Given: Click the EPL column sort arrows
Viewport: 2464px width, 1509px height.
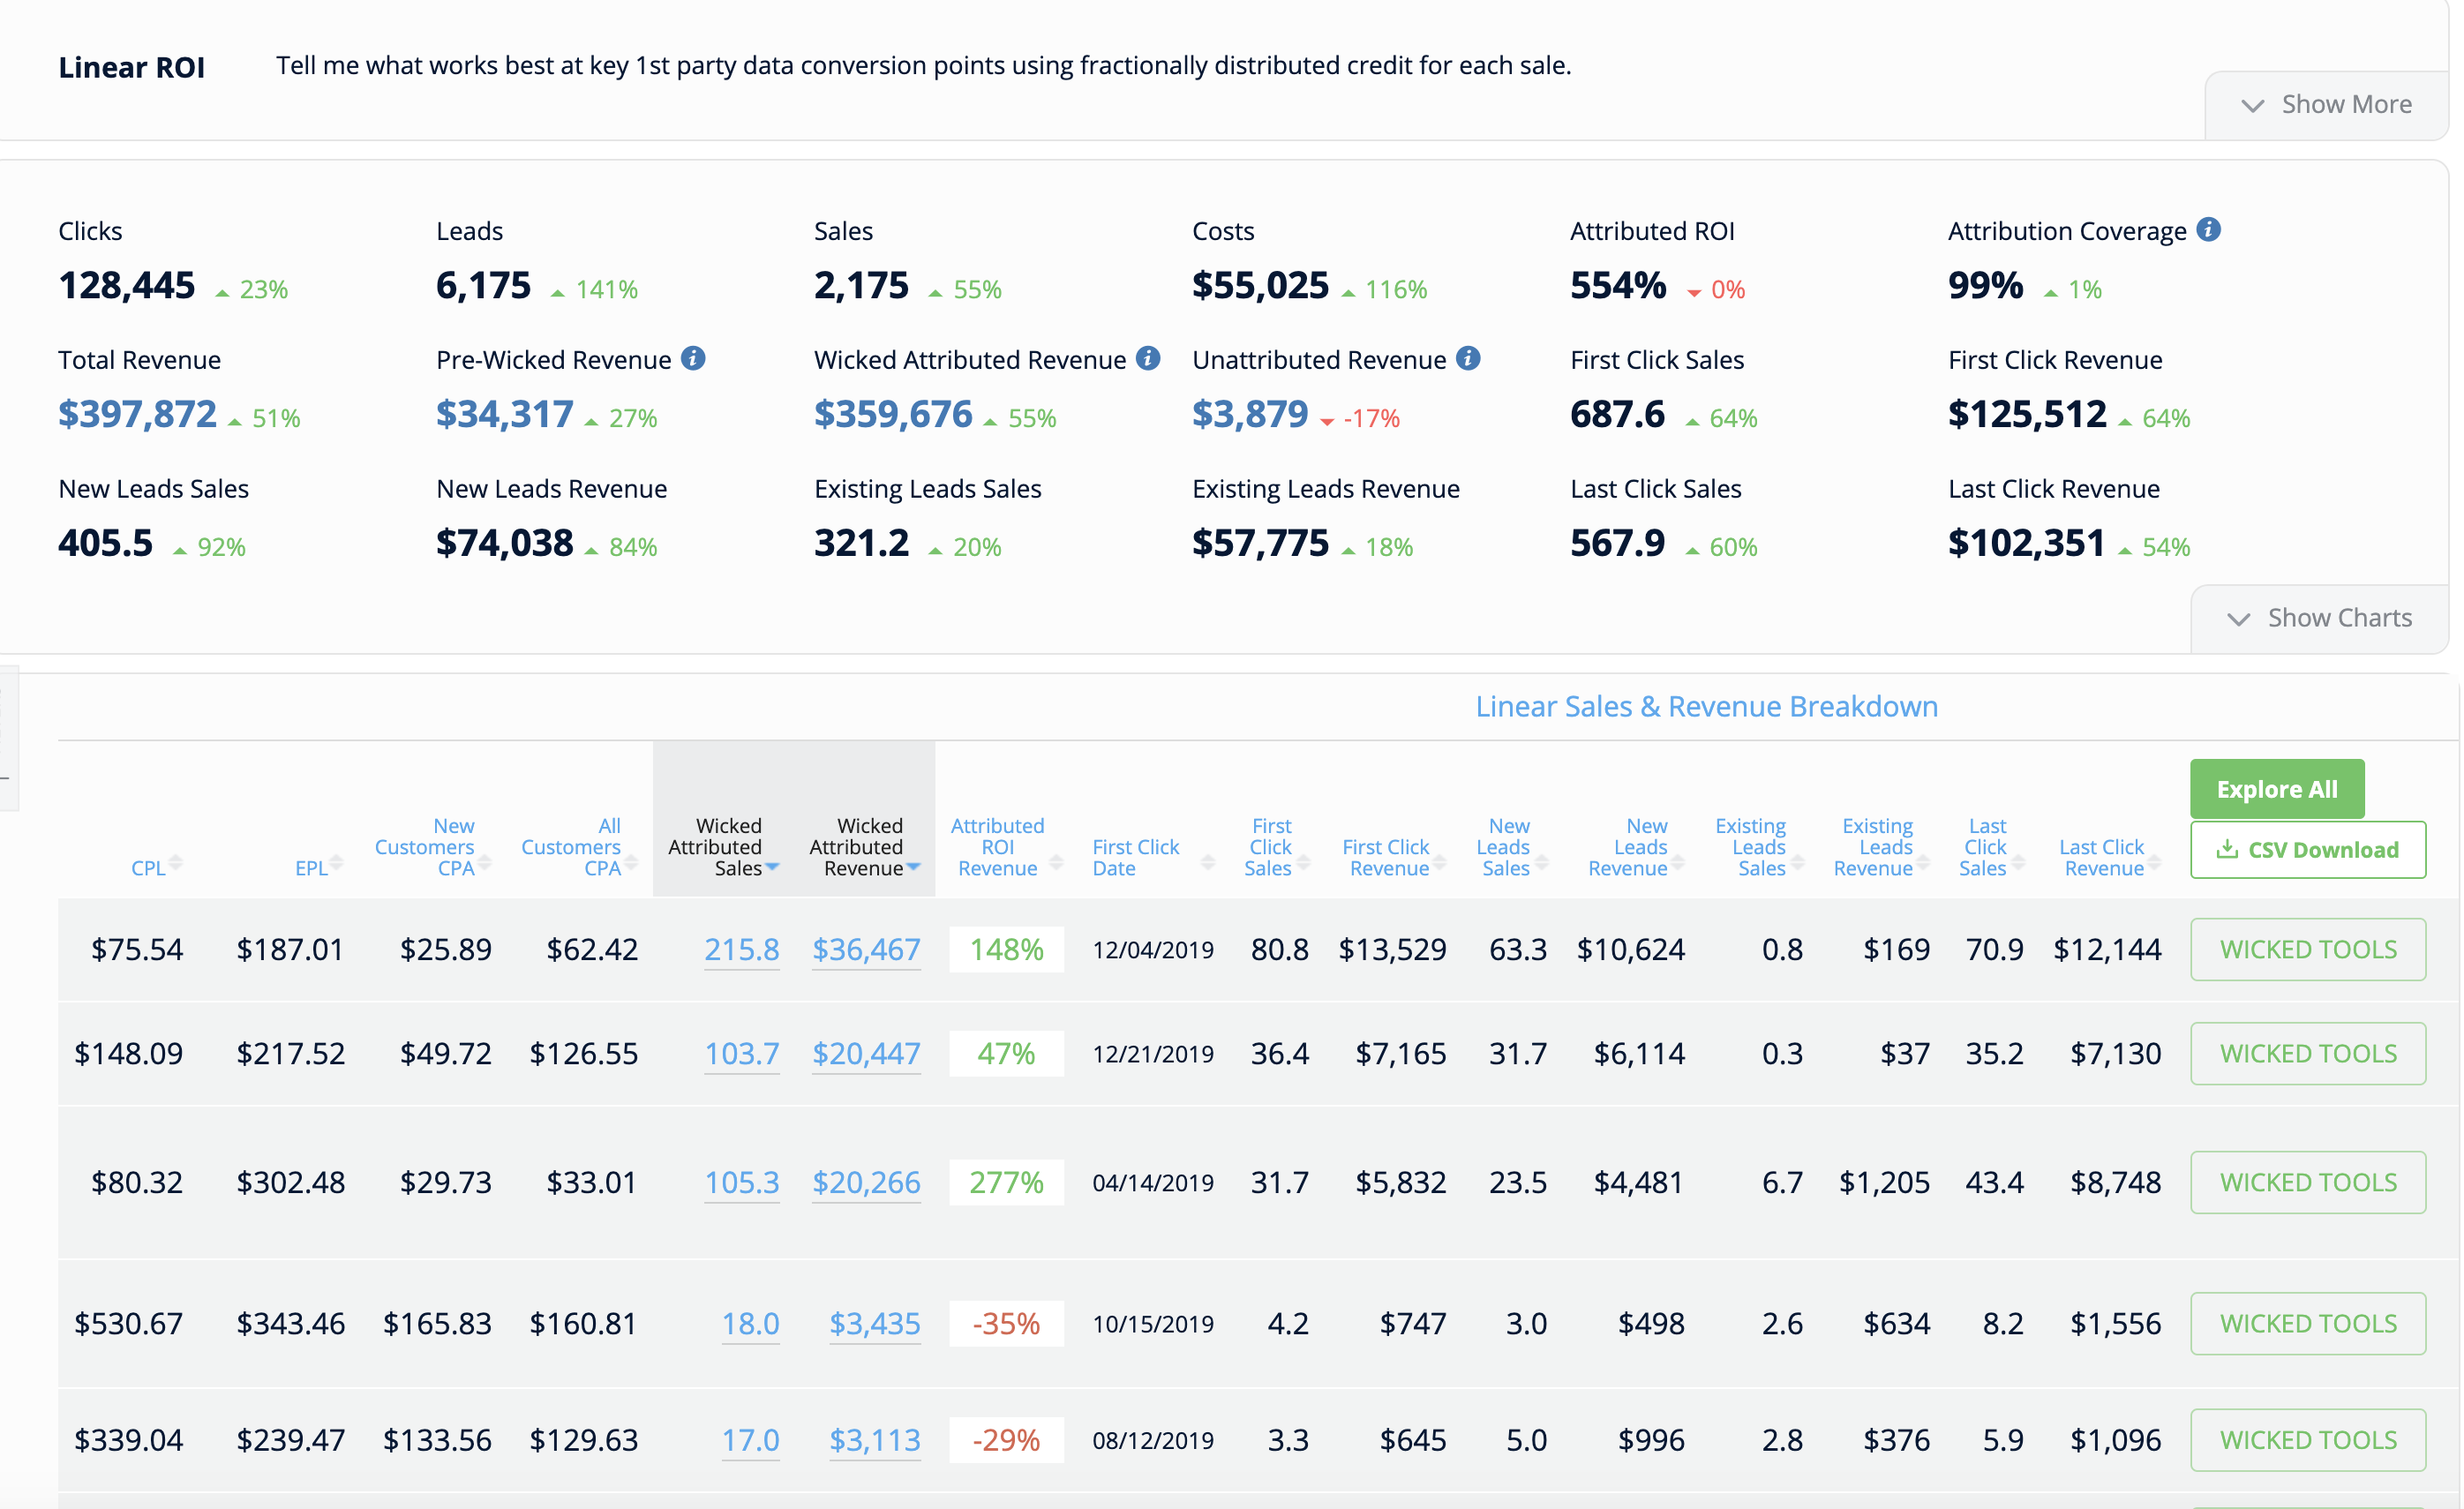Looking at the screenshot, I should click(x=336, y=862).
